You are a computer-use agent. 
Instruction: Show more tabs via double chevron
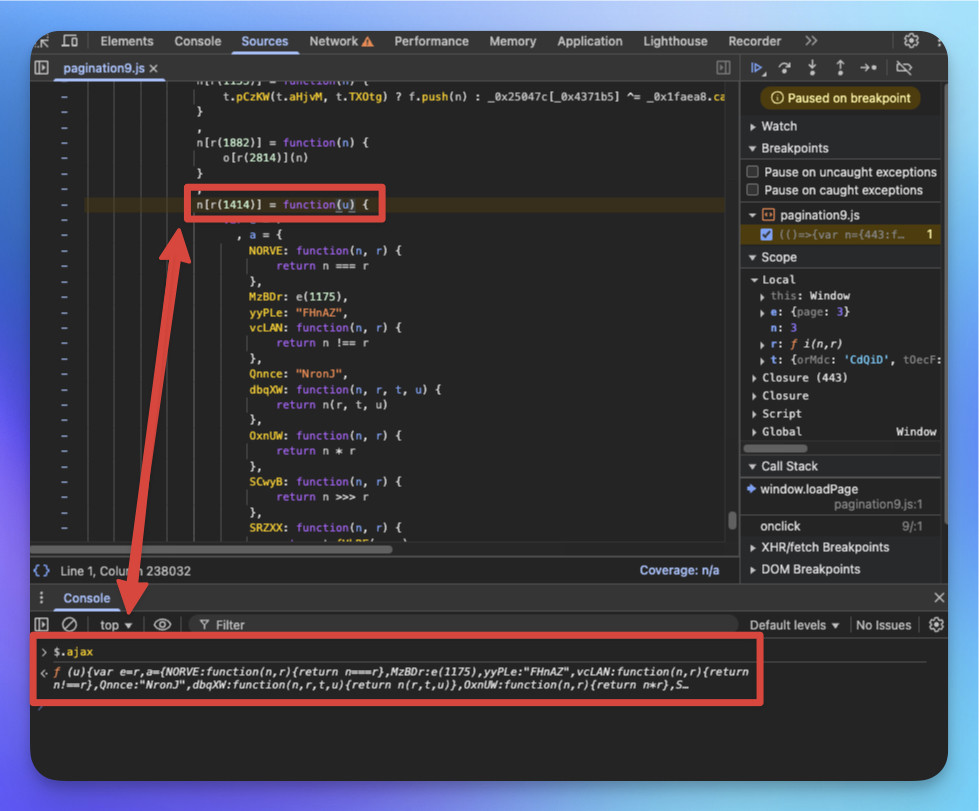click(x=810, y=41)
